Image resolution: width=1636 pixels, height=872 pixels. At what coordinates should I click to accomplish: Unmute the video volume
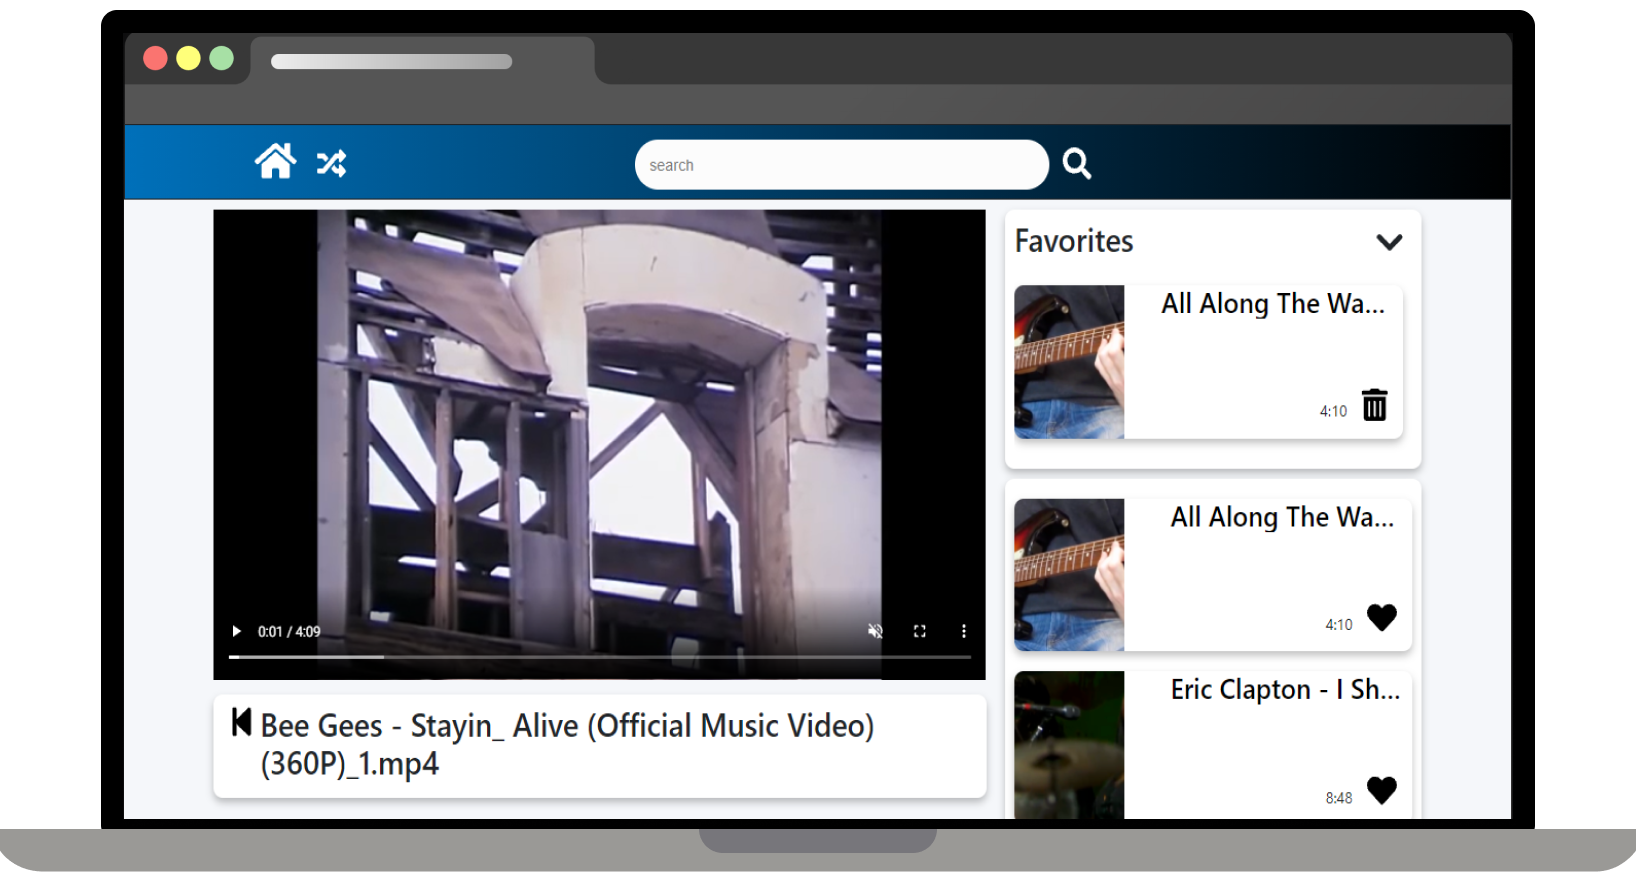click(x=875, y=631)
